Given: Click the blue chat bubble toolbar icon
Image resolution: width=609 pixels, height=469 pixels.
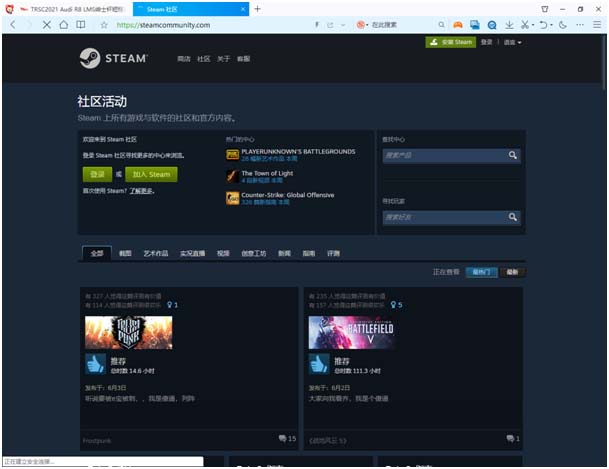Looking at the screenshot, I should (x=492, y=25).
